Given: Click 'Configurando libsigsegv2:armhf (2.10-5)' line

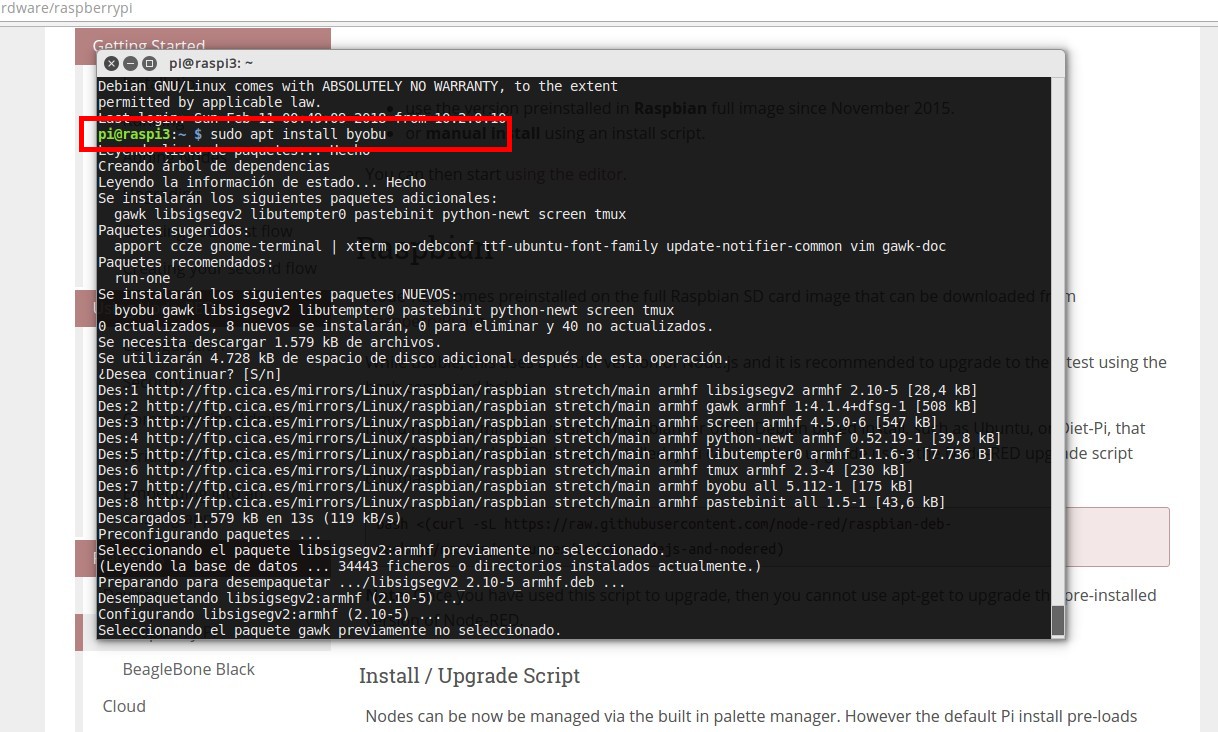Looking at the screenshot, I should tap(270, 614).
